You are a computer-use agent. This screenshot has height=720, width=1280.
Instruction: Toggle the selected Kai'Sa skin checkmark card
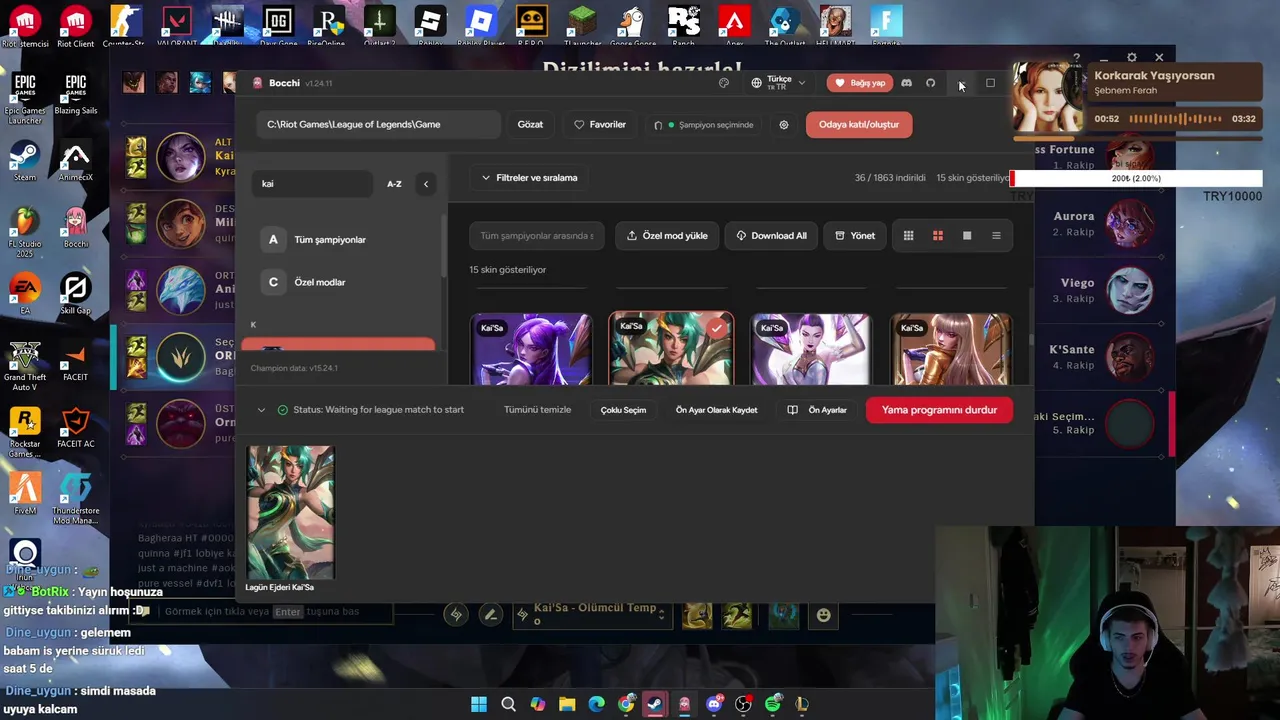coord(671,348)
